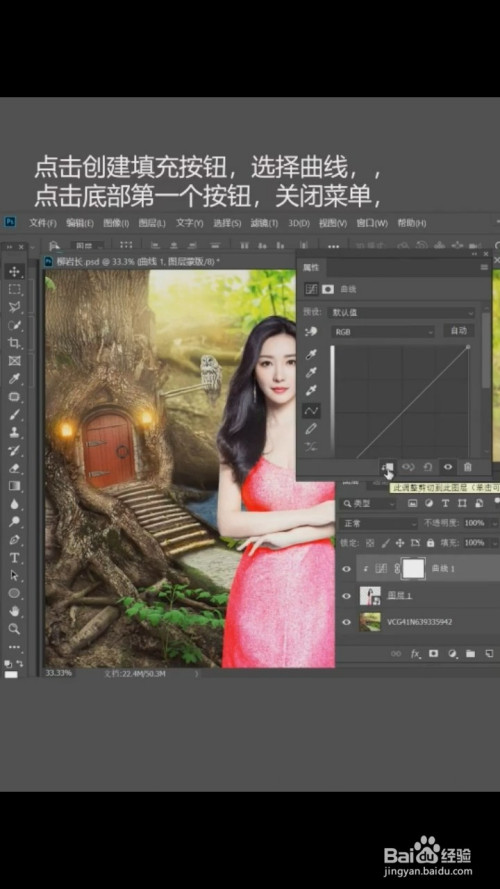
Task: Click the add layer mask button
Action: point(434,654)
